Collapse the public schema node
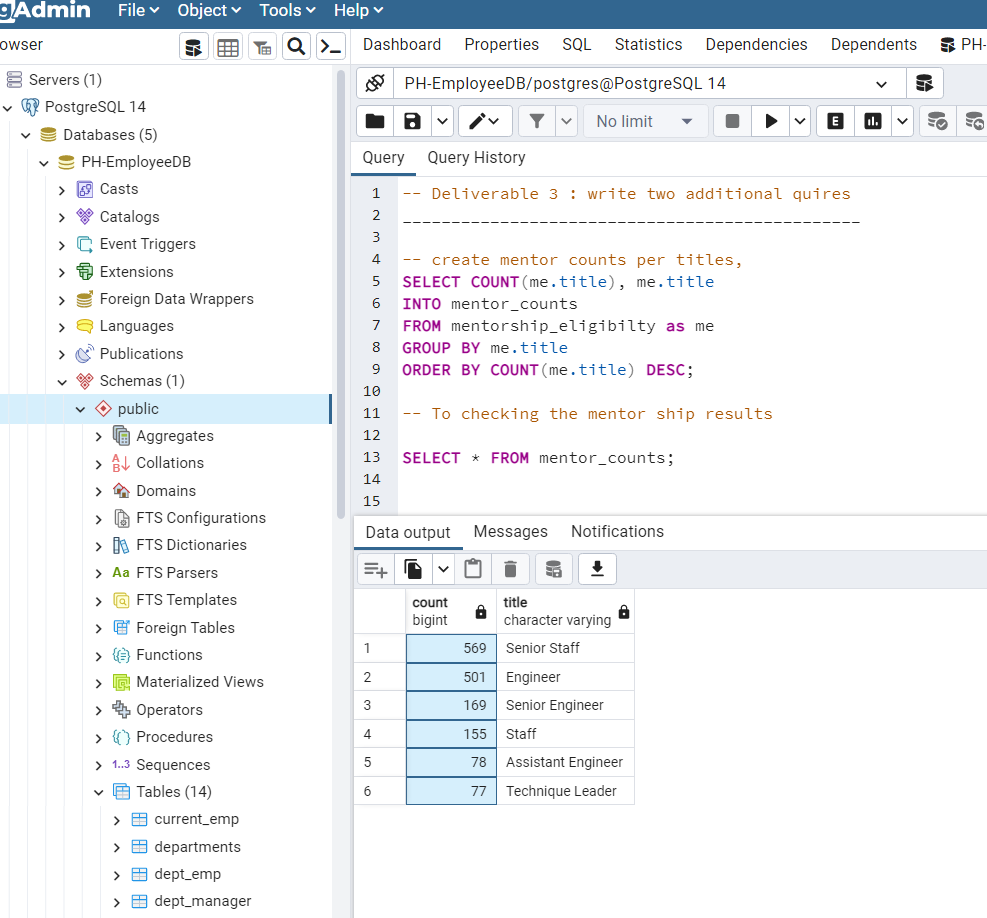987x918 pixels. pyautogui.click(x=80, y=409)
